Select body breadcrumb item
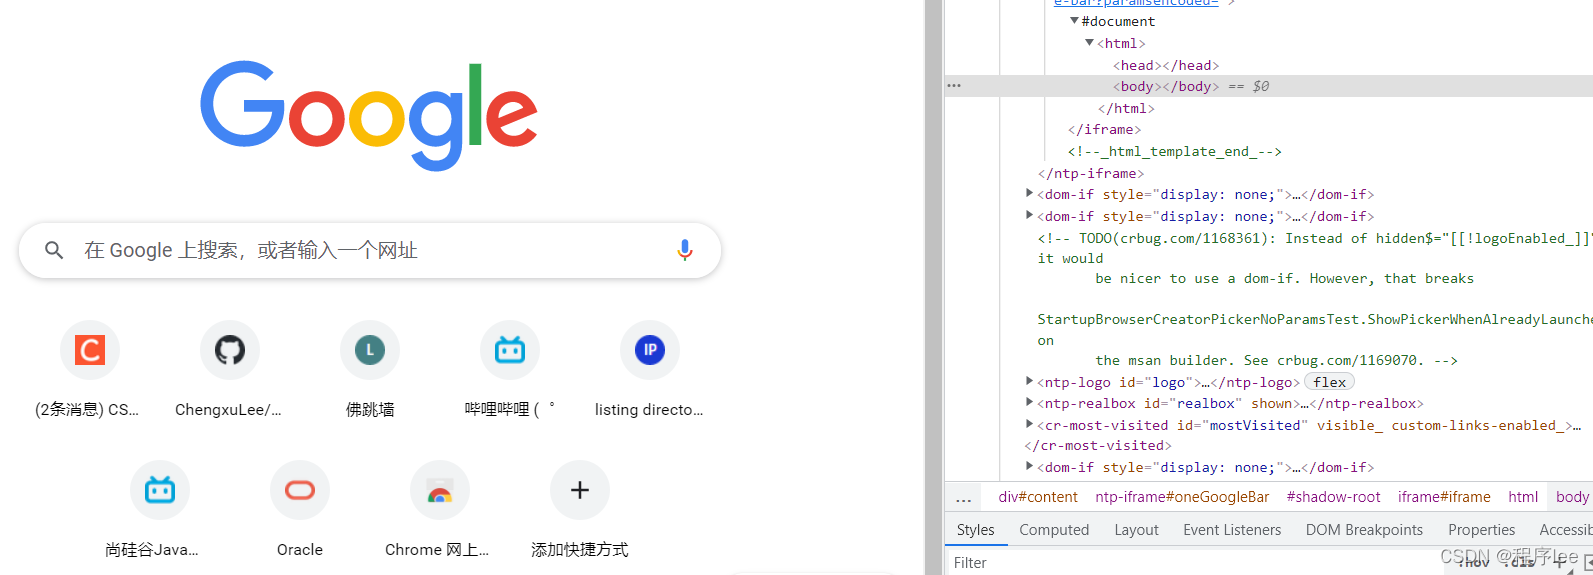Screen dimensions: 1593x575 (x=1571, y=497)
